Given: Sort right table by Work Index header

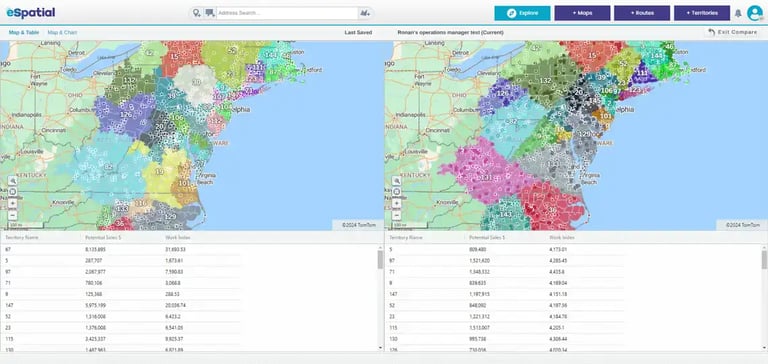Looking at the screenshot, I should [562, 237].
